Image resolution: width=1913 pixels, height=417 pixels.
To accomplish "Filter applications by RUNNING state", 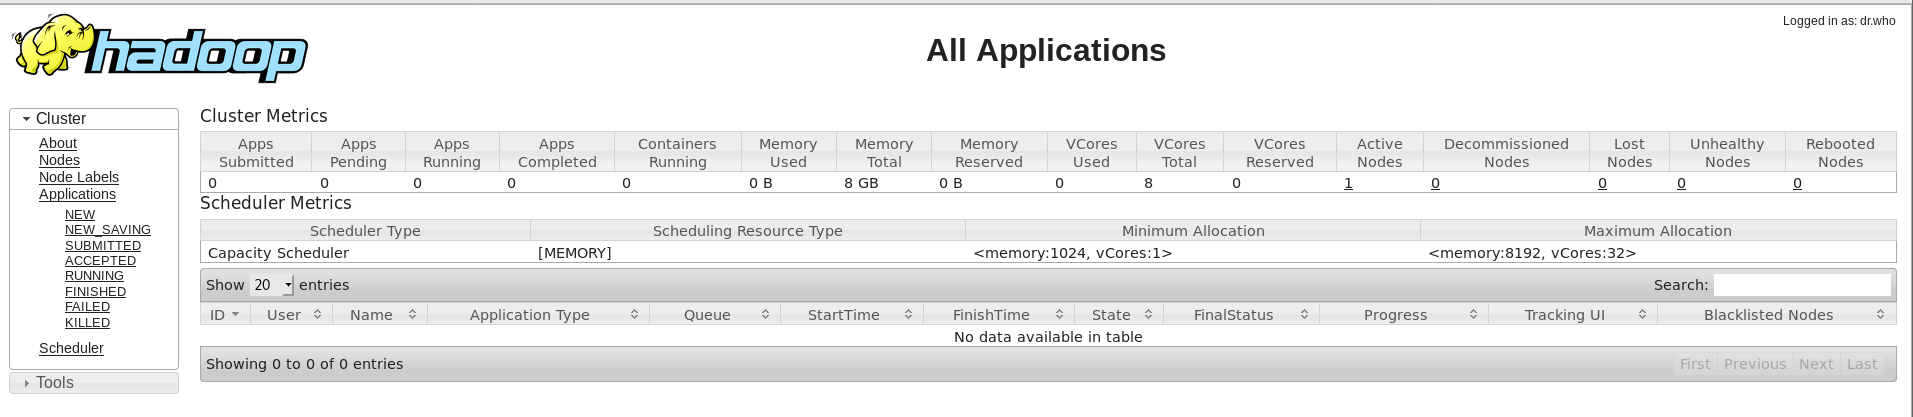I will [x=94, y=276].
